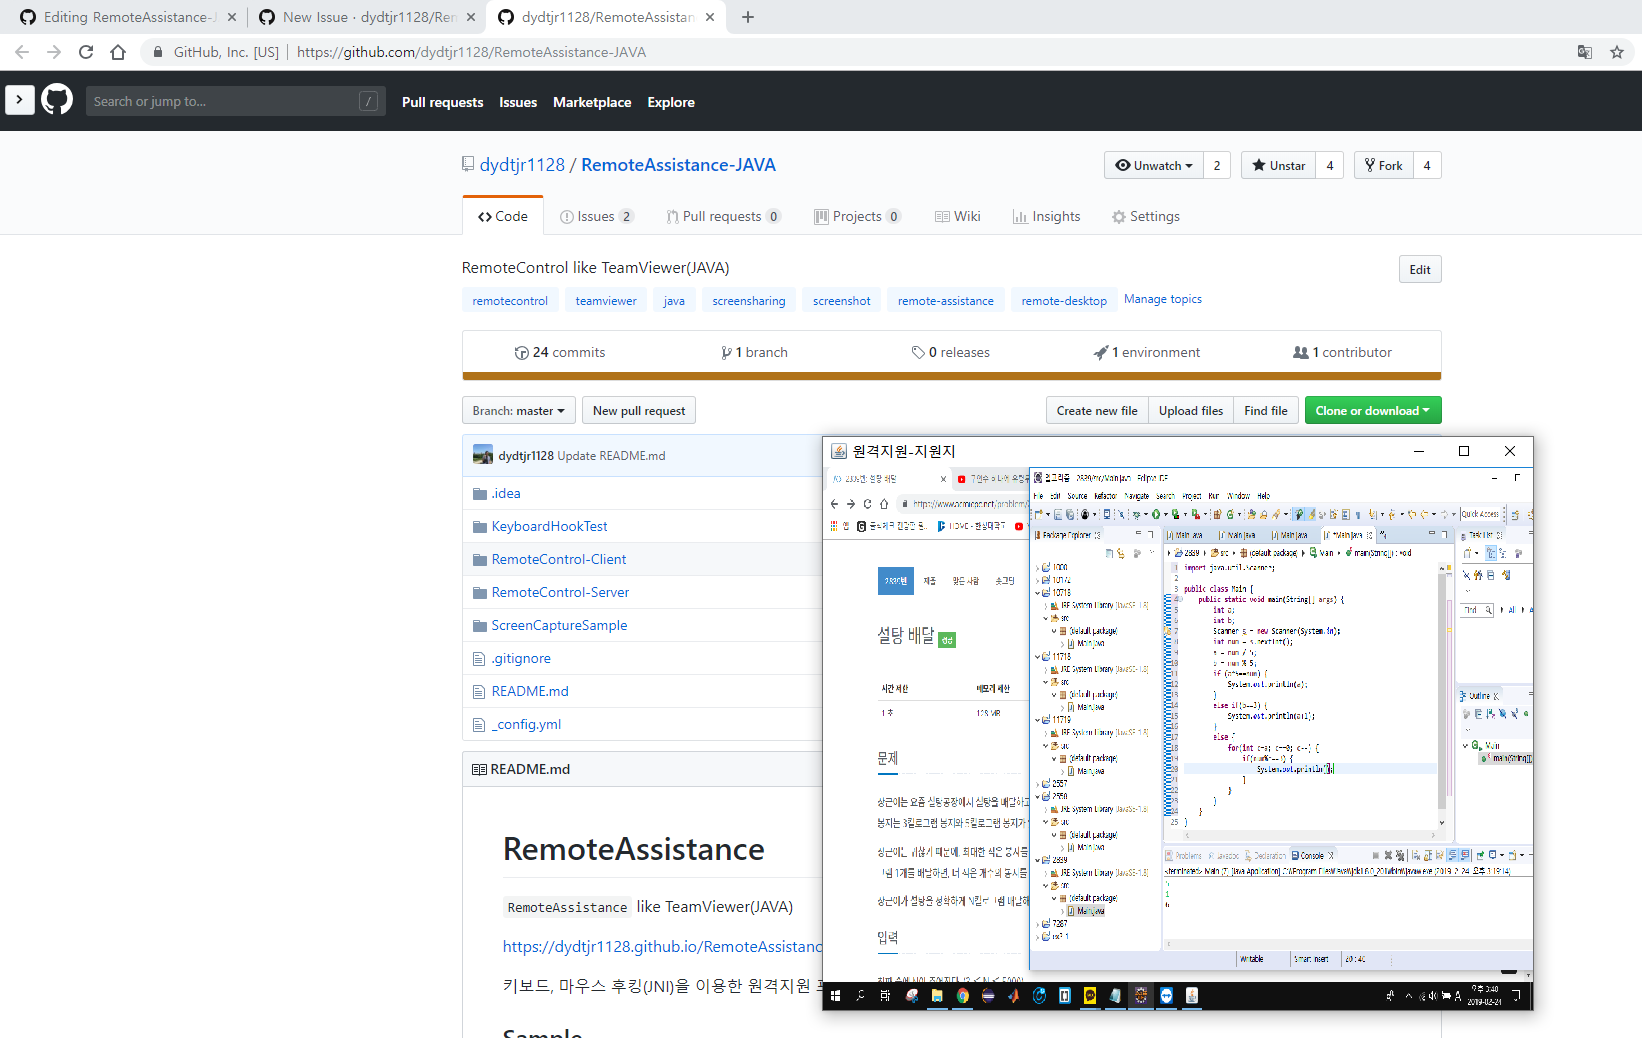Click New pull request button

point(639,410)
